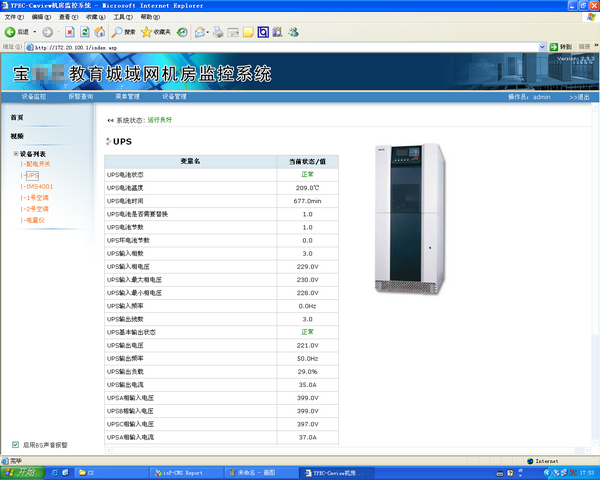Screen dimensions: 600x480
Task: Click the UPS电池温度 value 209.0℃
Action: pyautogui.click(x=307, y=188)
